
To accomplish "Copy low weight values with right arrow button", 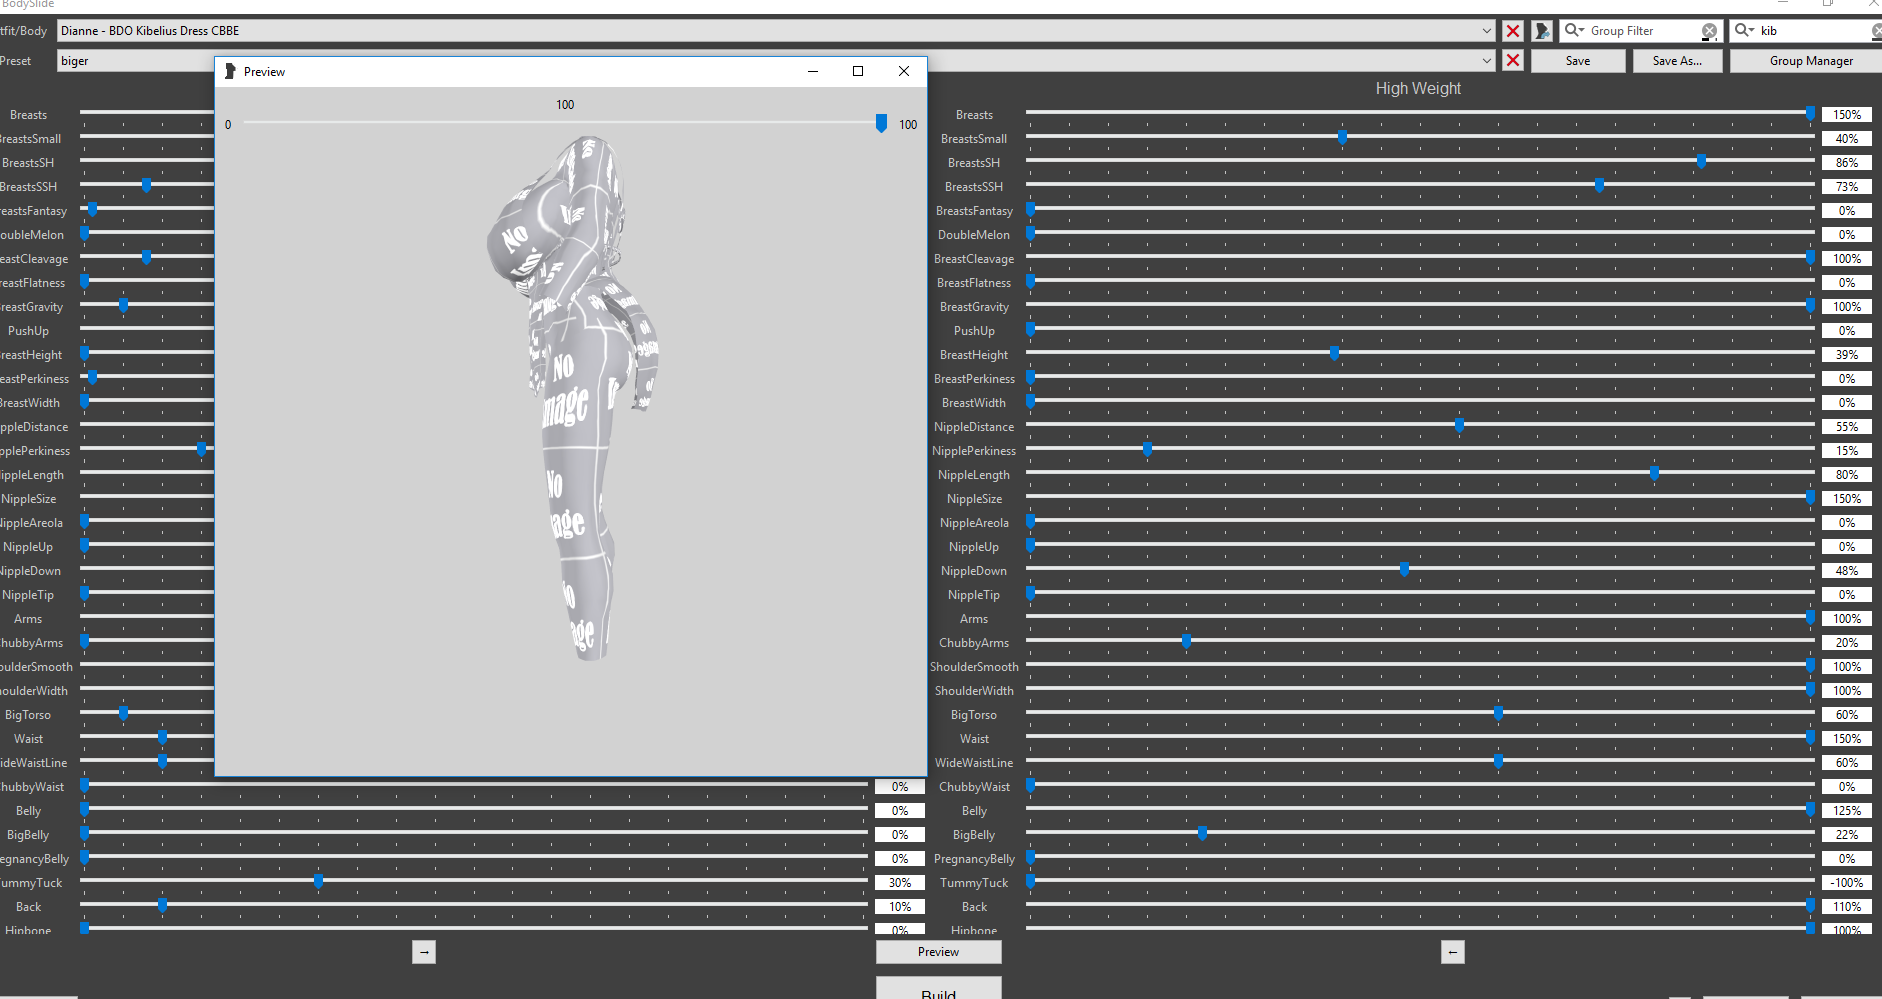I will (x=424, y=952).
